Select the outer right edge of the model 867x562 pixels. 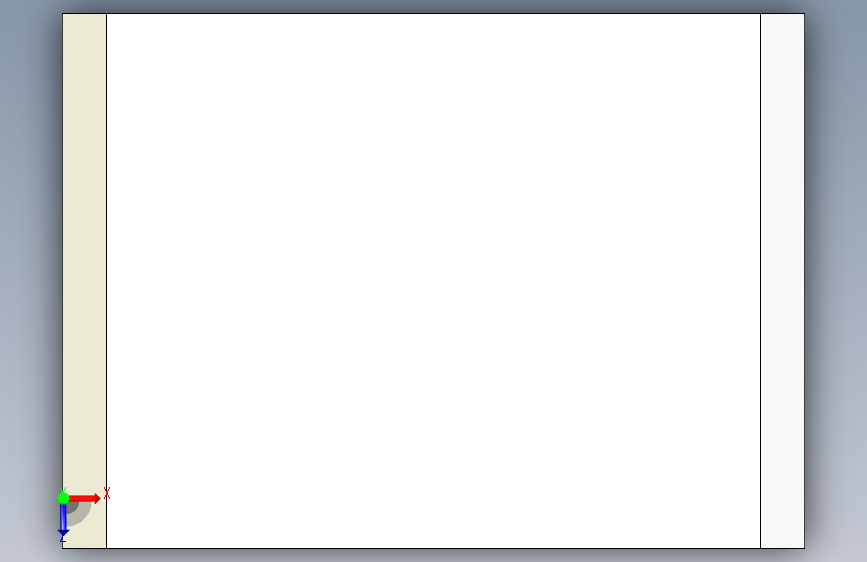[805, 281]
